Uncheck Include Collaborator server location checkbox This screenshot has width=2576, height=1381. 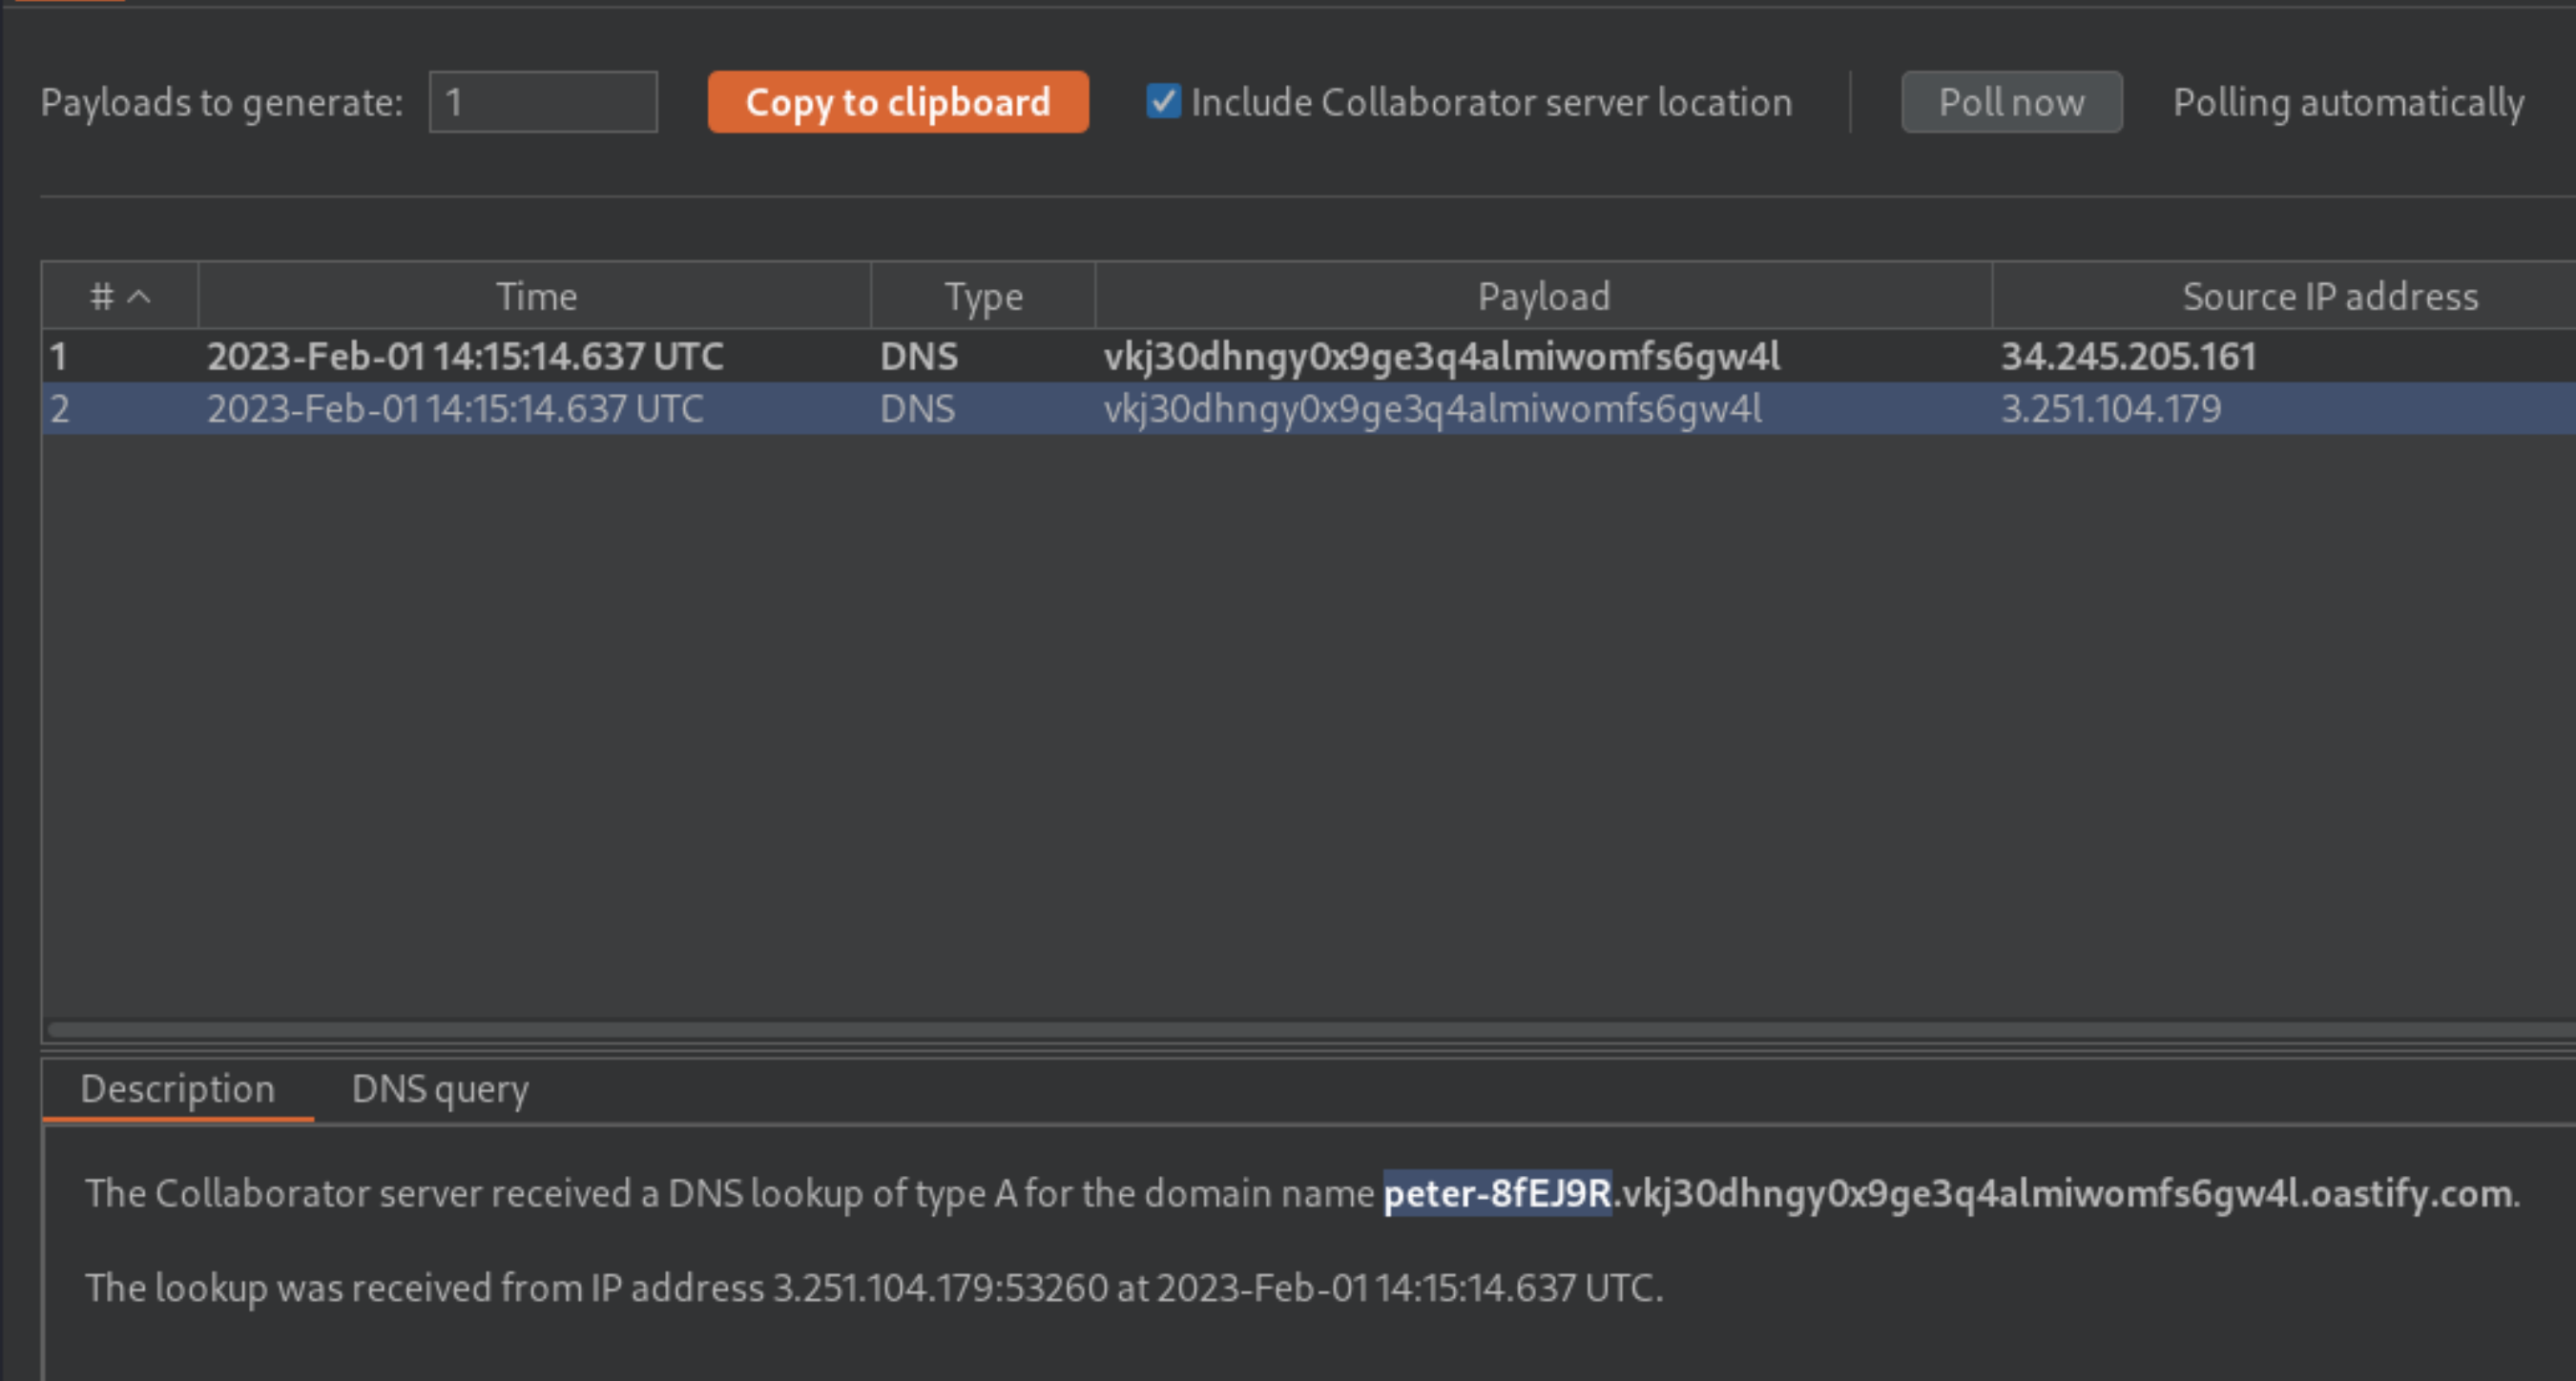pos(1163,101)
